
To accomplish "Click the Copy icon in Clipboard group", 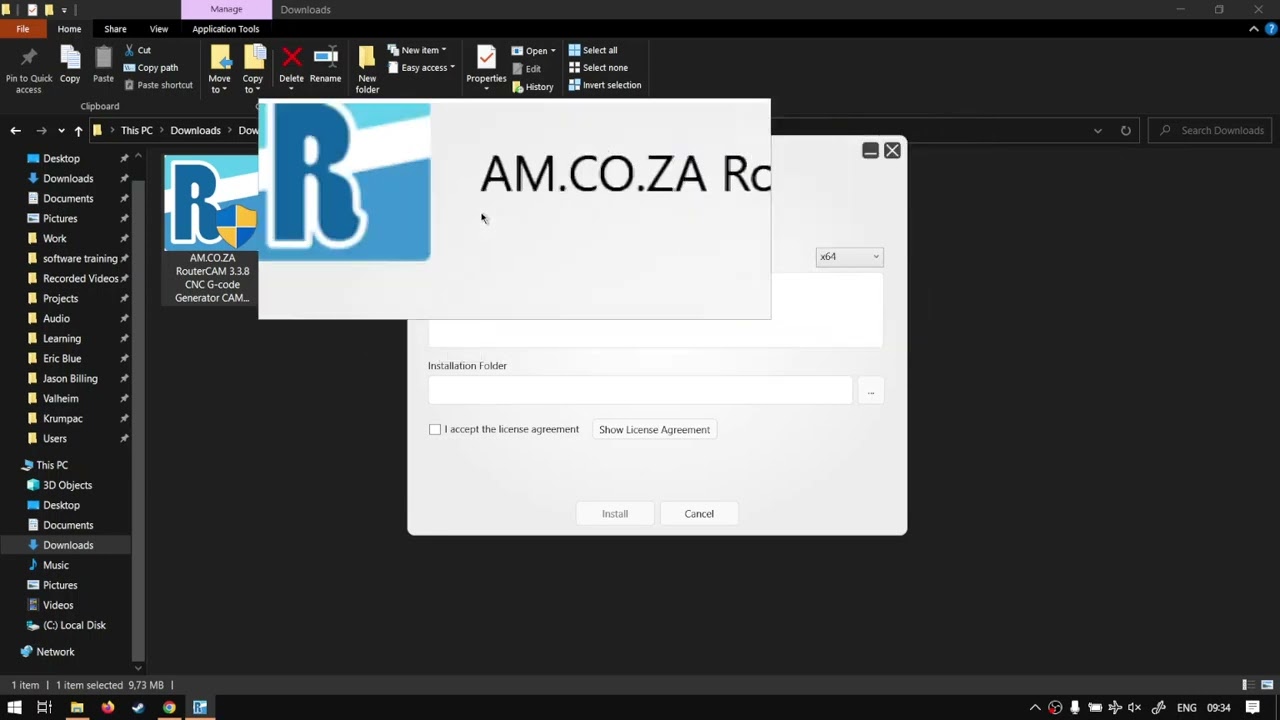I will click(70, 58).
